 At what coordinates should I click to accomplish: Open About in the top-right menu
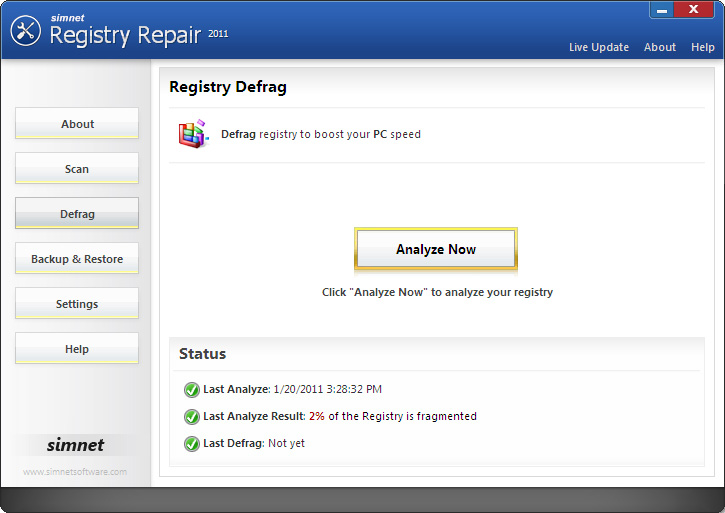tap(659, 47)
